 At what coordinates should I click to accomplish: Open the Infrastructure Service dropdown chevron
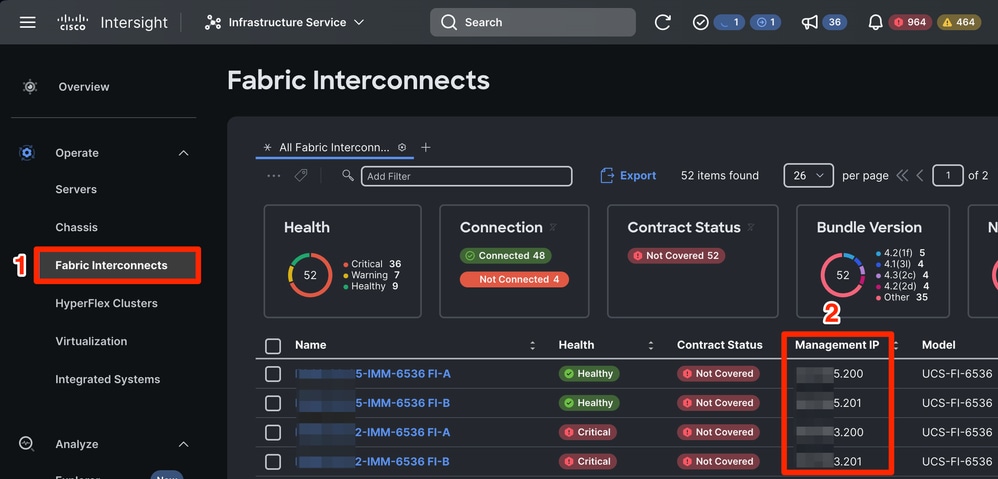point(359,22)
